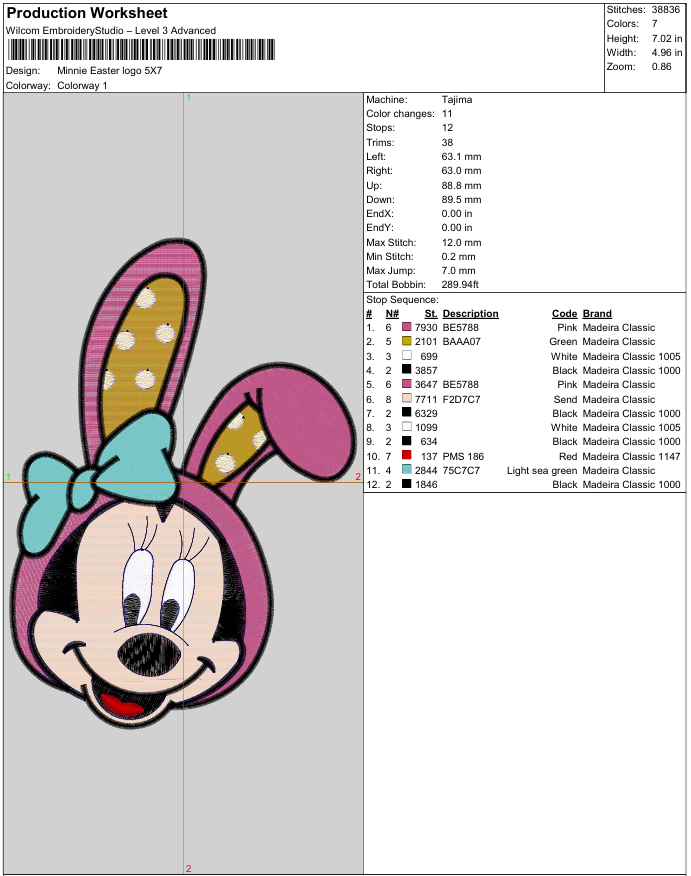Click the black swatch in stop row 4

coord(407,370)
